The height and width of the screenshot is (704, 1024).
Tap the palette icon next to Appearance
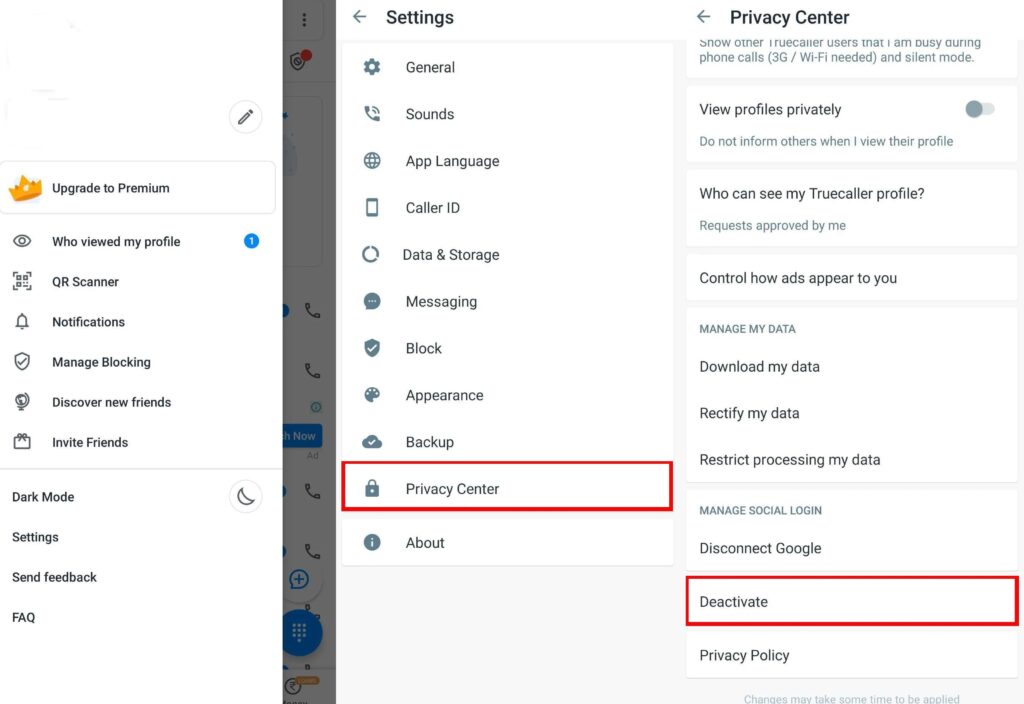[372, 394]
